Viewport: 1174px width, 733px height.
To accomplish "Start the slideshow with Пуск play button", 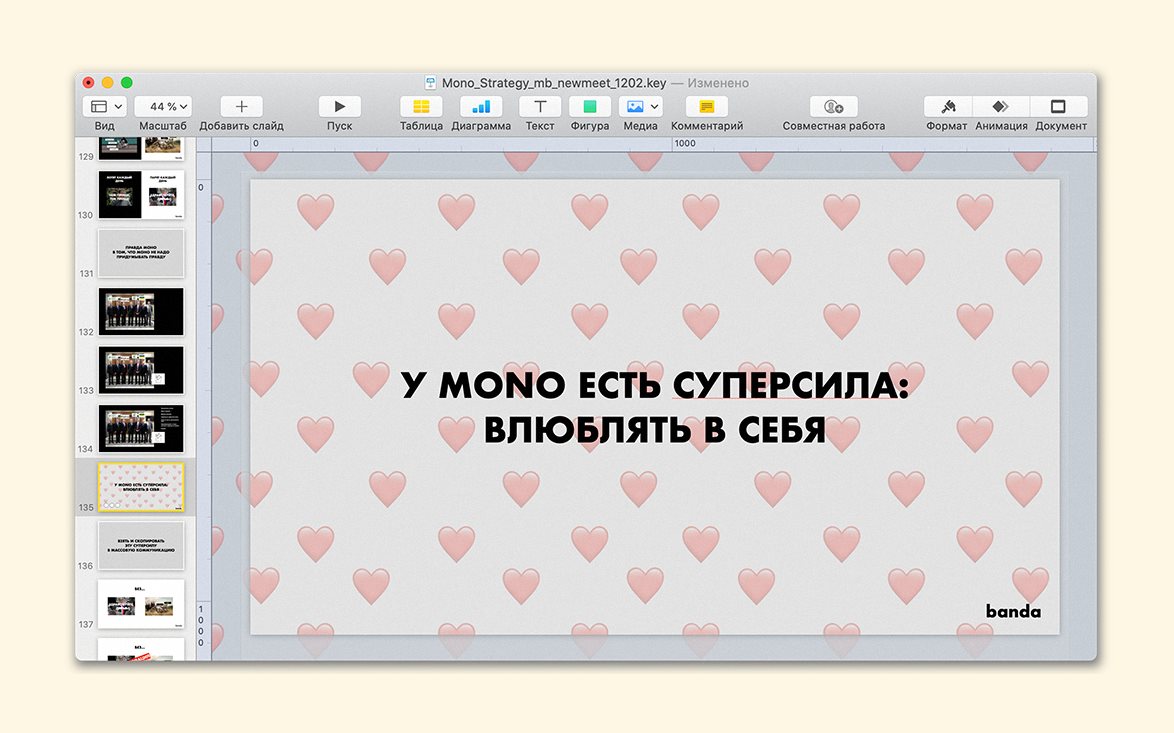I will (339, 106).
